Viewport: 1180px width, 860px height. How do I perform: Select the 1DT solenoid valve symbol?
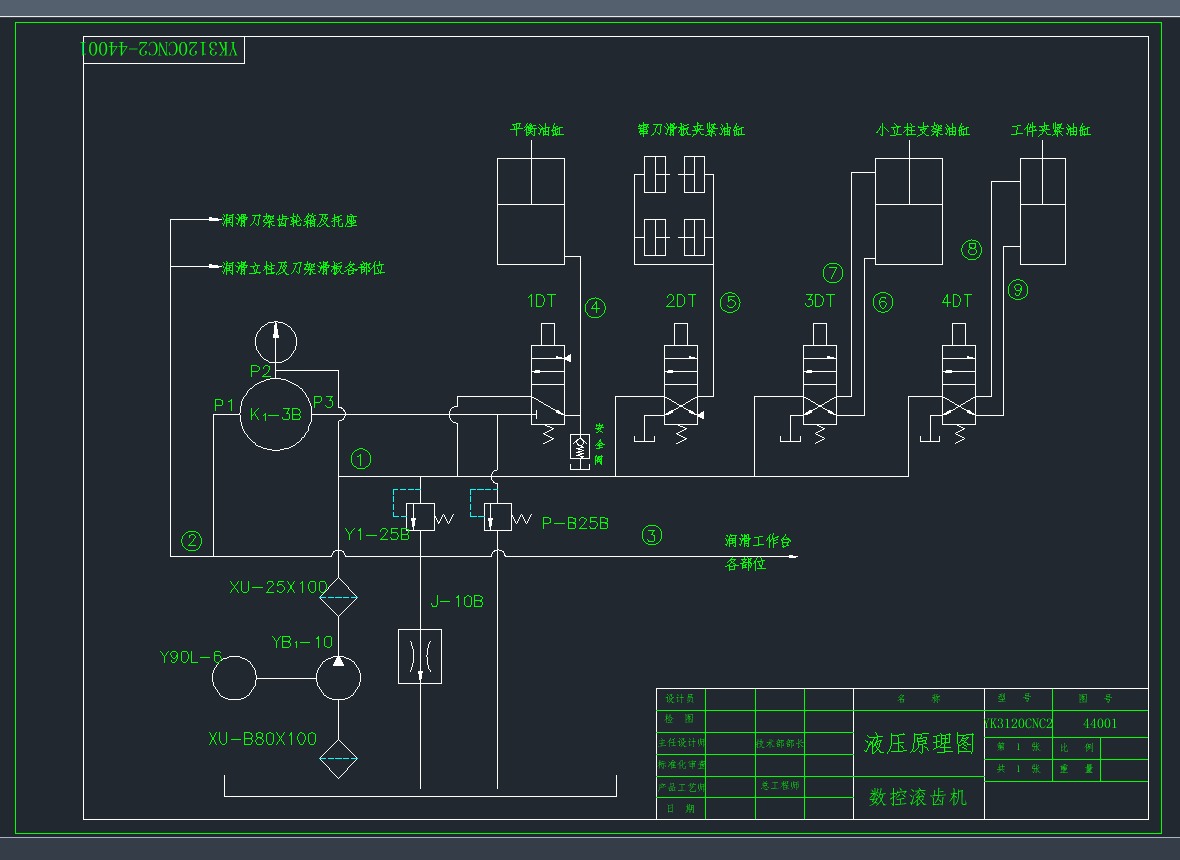549,384
